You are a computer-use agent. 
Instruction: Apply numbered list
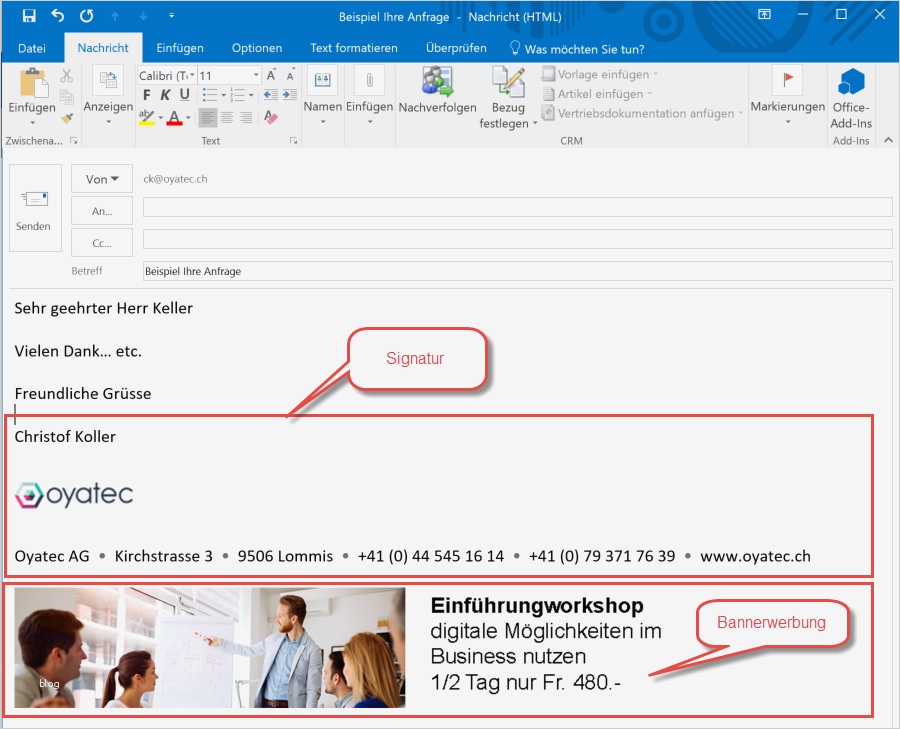pos(237,95)
